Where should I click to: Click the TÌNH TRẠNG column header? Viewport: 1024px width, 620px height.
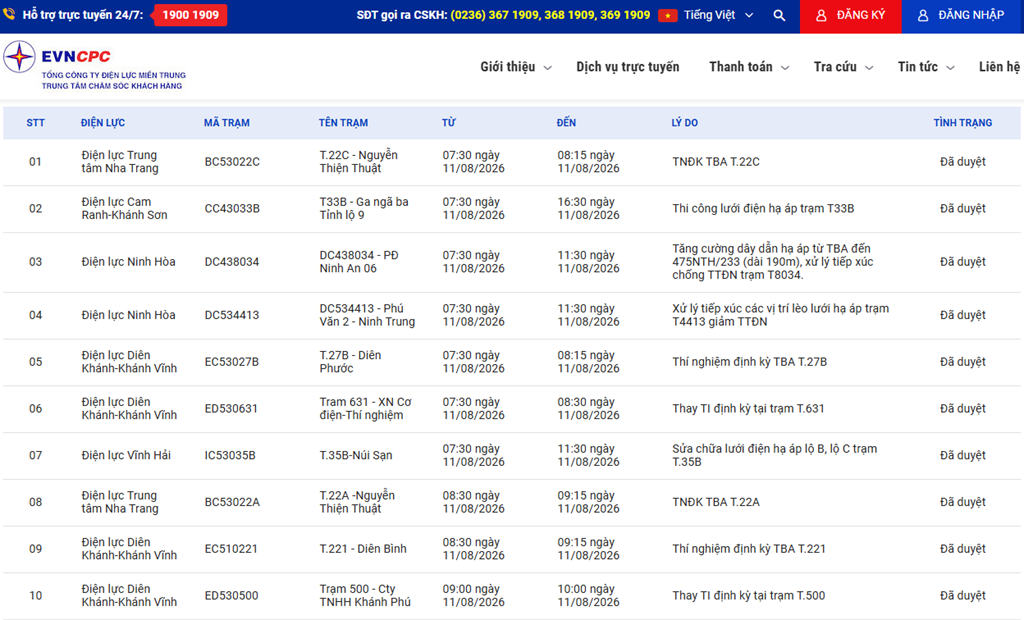click(963, 123)
